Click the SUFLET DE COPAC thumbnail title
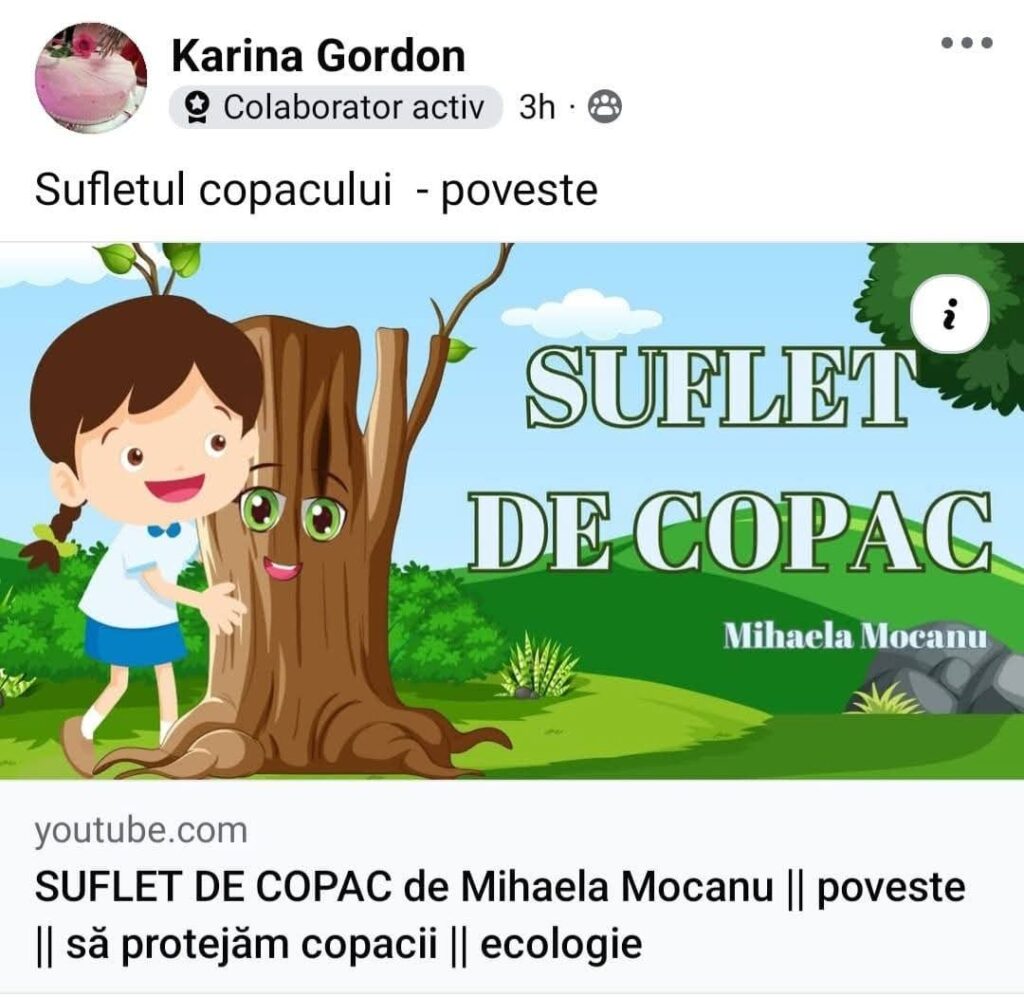The image size is (1024, 997). pos(727,462)
